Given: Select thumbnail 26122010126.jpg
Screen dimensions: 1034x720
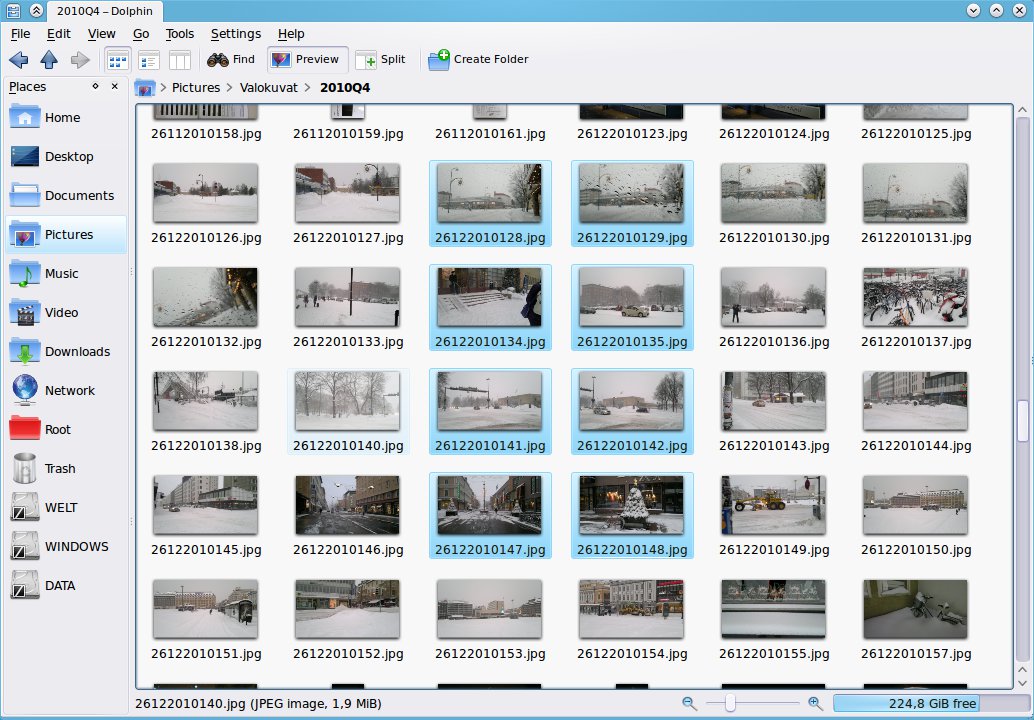Looking at the screenshot, I should tap(205, 193).
